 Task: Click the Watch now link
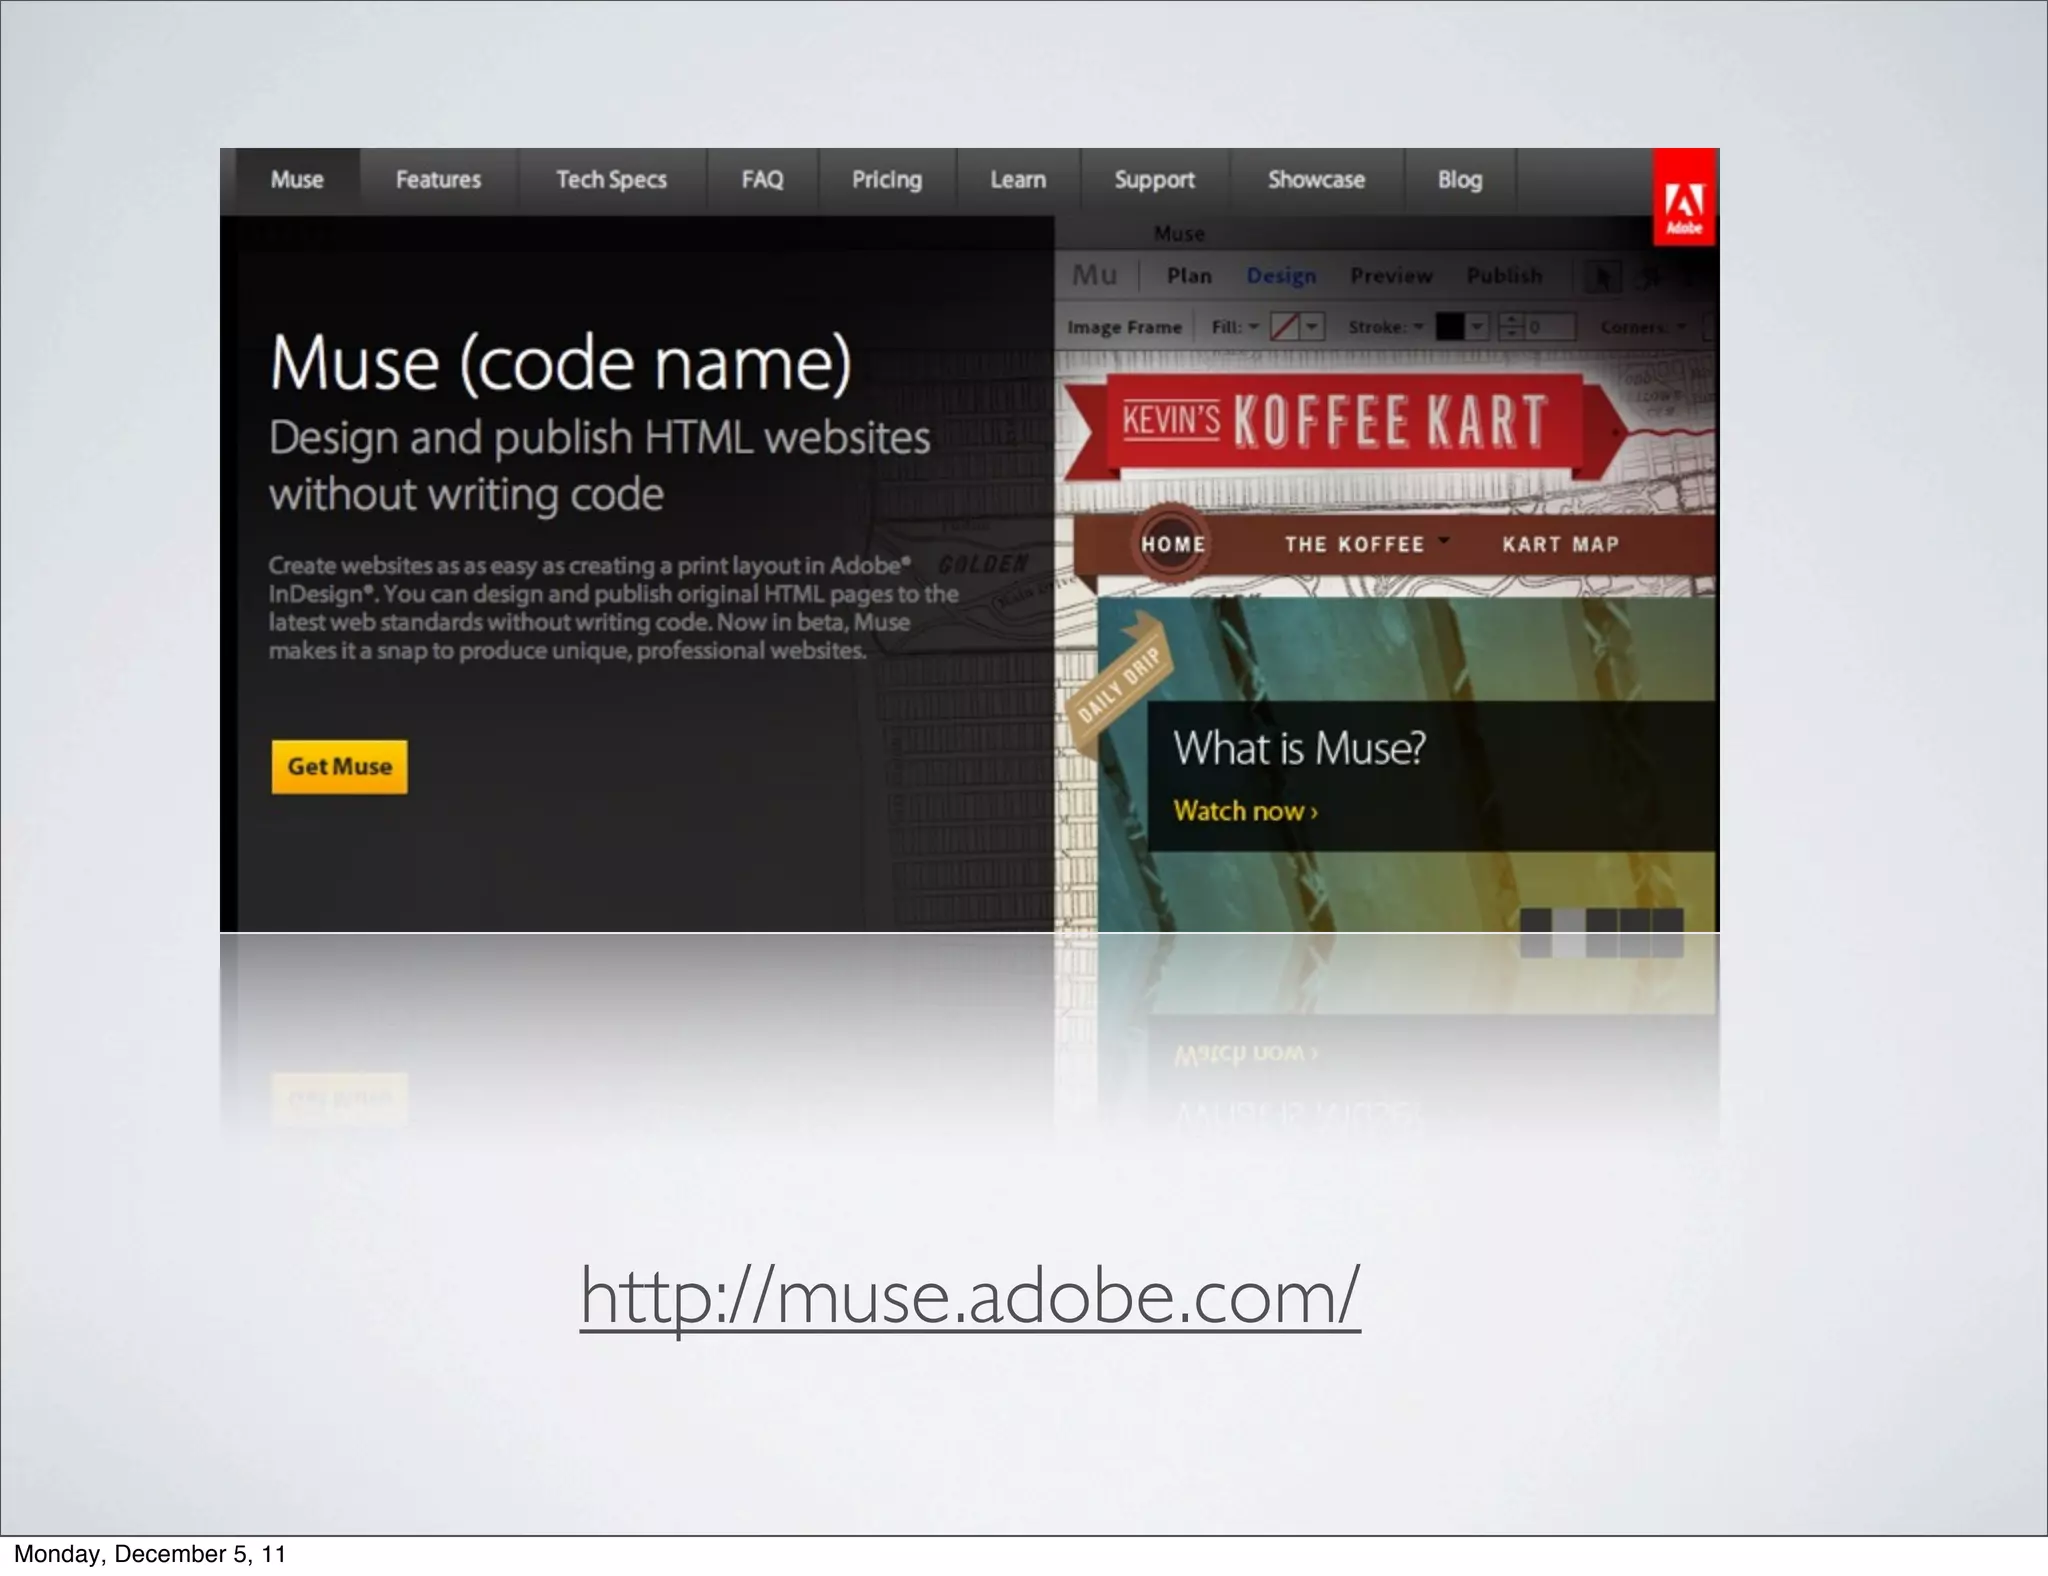1246,811
